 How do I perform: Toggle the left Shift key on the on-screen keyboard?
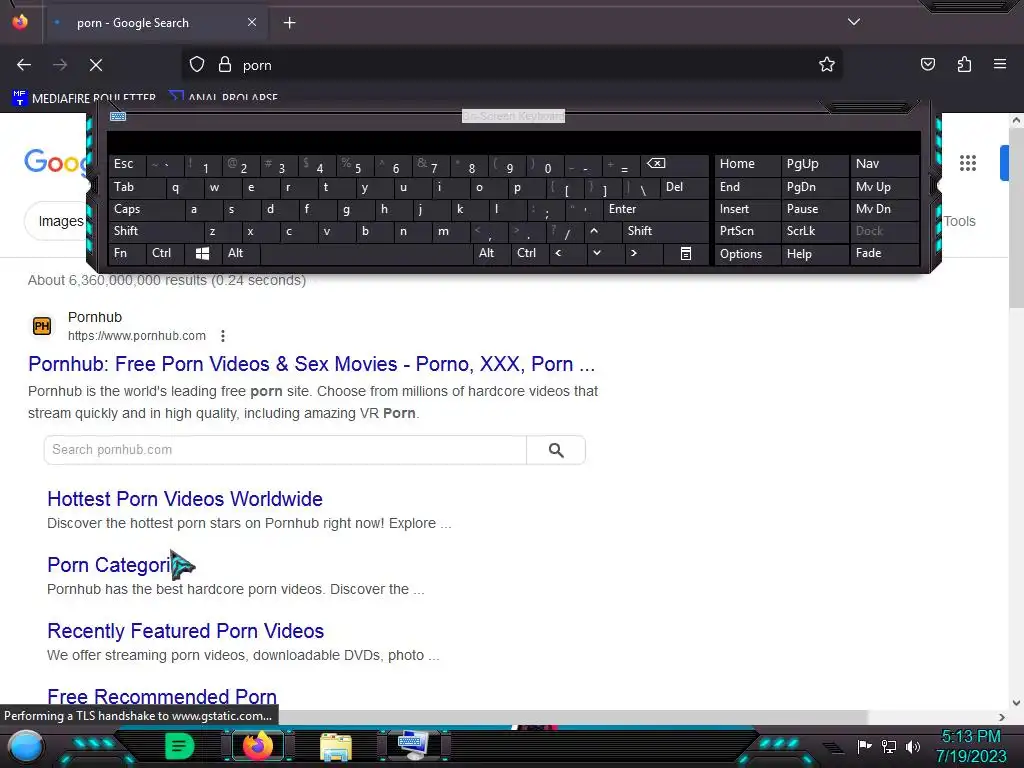(x=155, y=231)
